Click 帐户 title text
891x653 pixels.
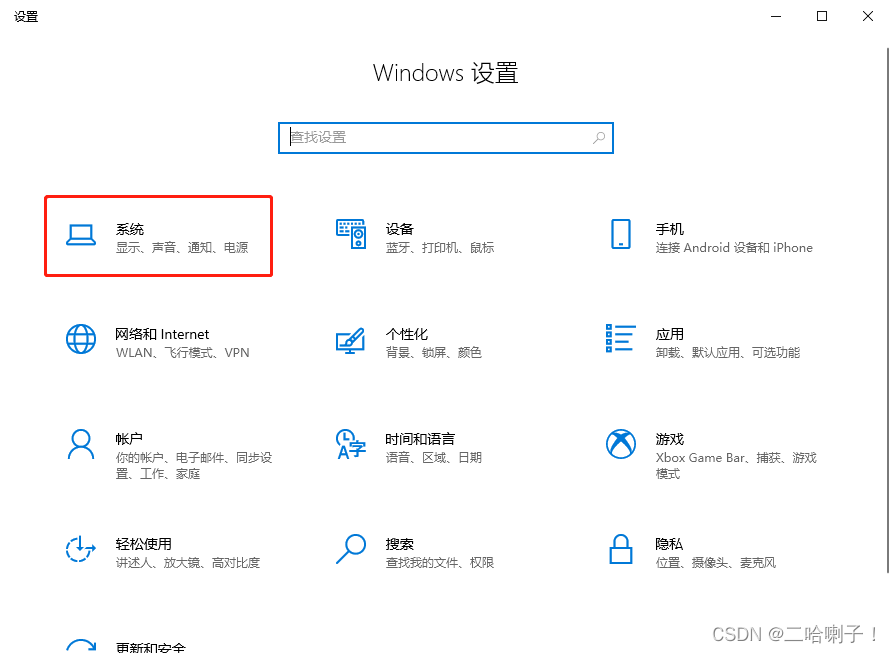(129, 439)
